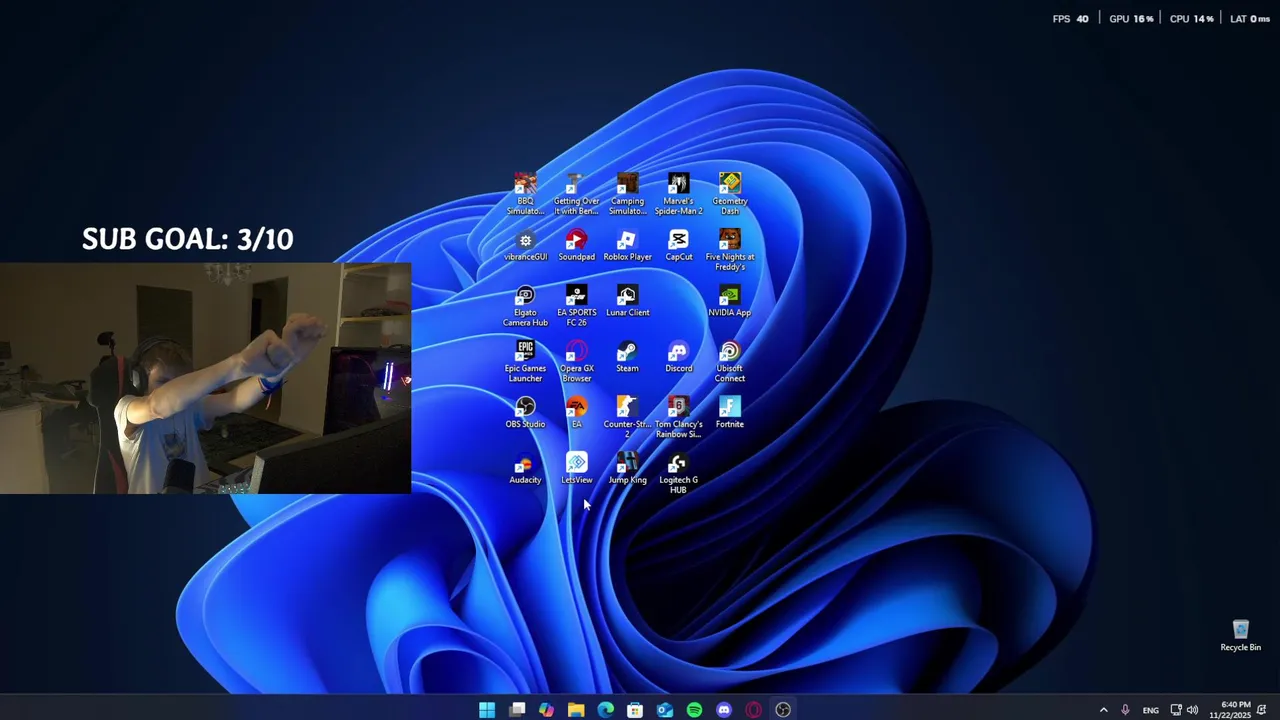Open network settings from the tray

[1176, 710]
